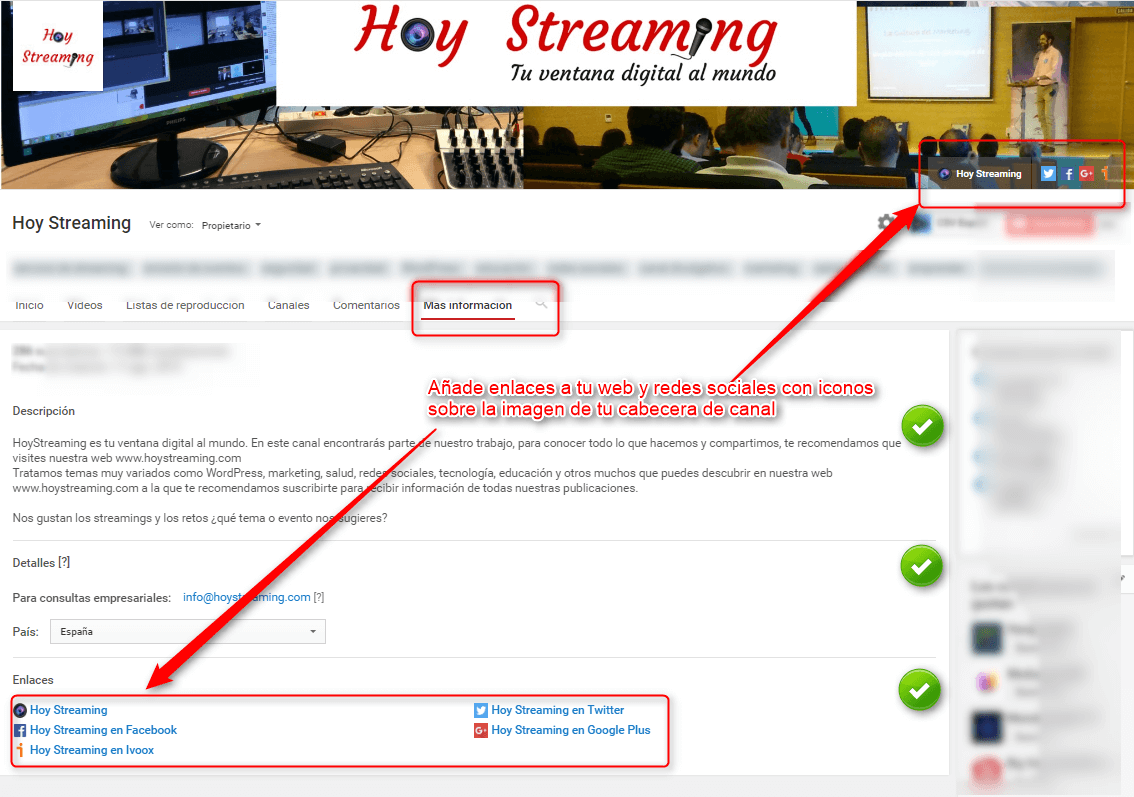This screenshot has height=797, width=1134.
Task: Click the Hoy Streaming channel avatar logo
Action: (58, 47)
